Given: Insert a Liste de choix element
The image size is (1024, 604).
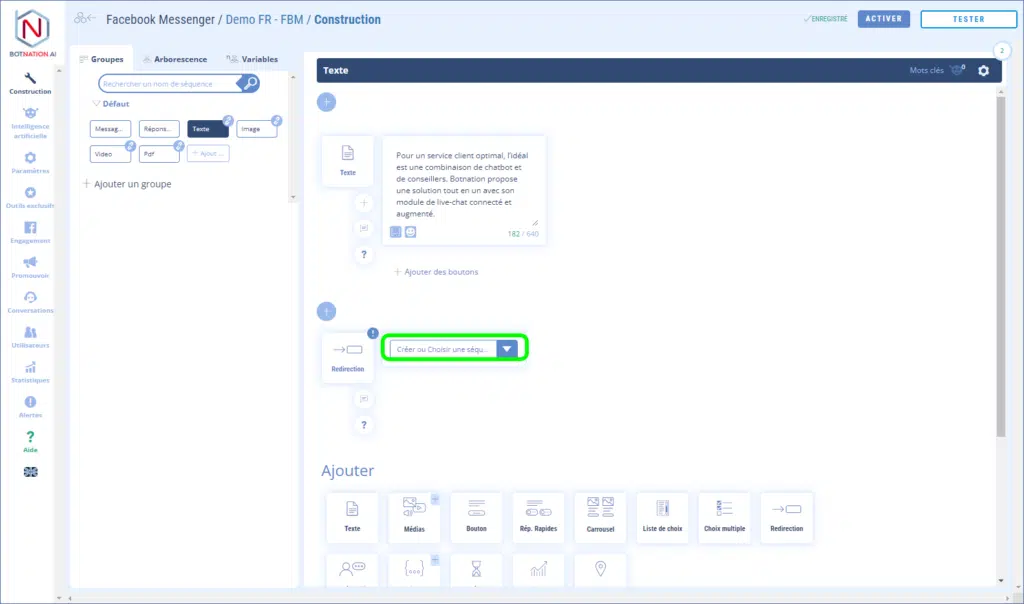Looking at the screenshot, I should [x=662, y=516].
